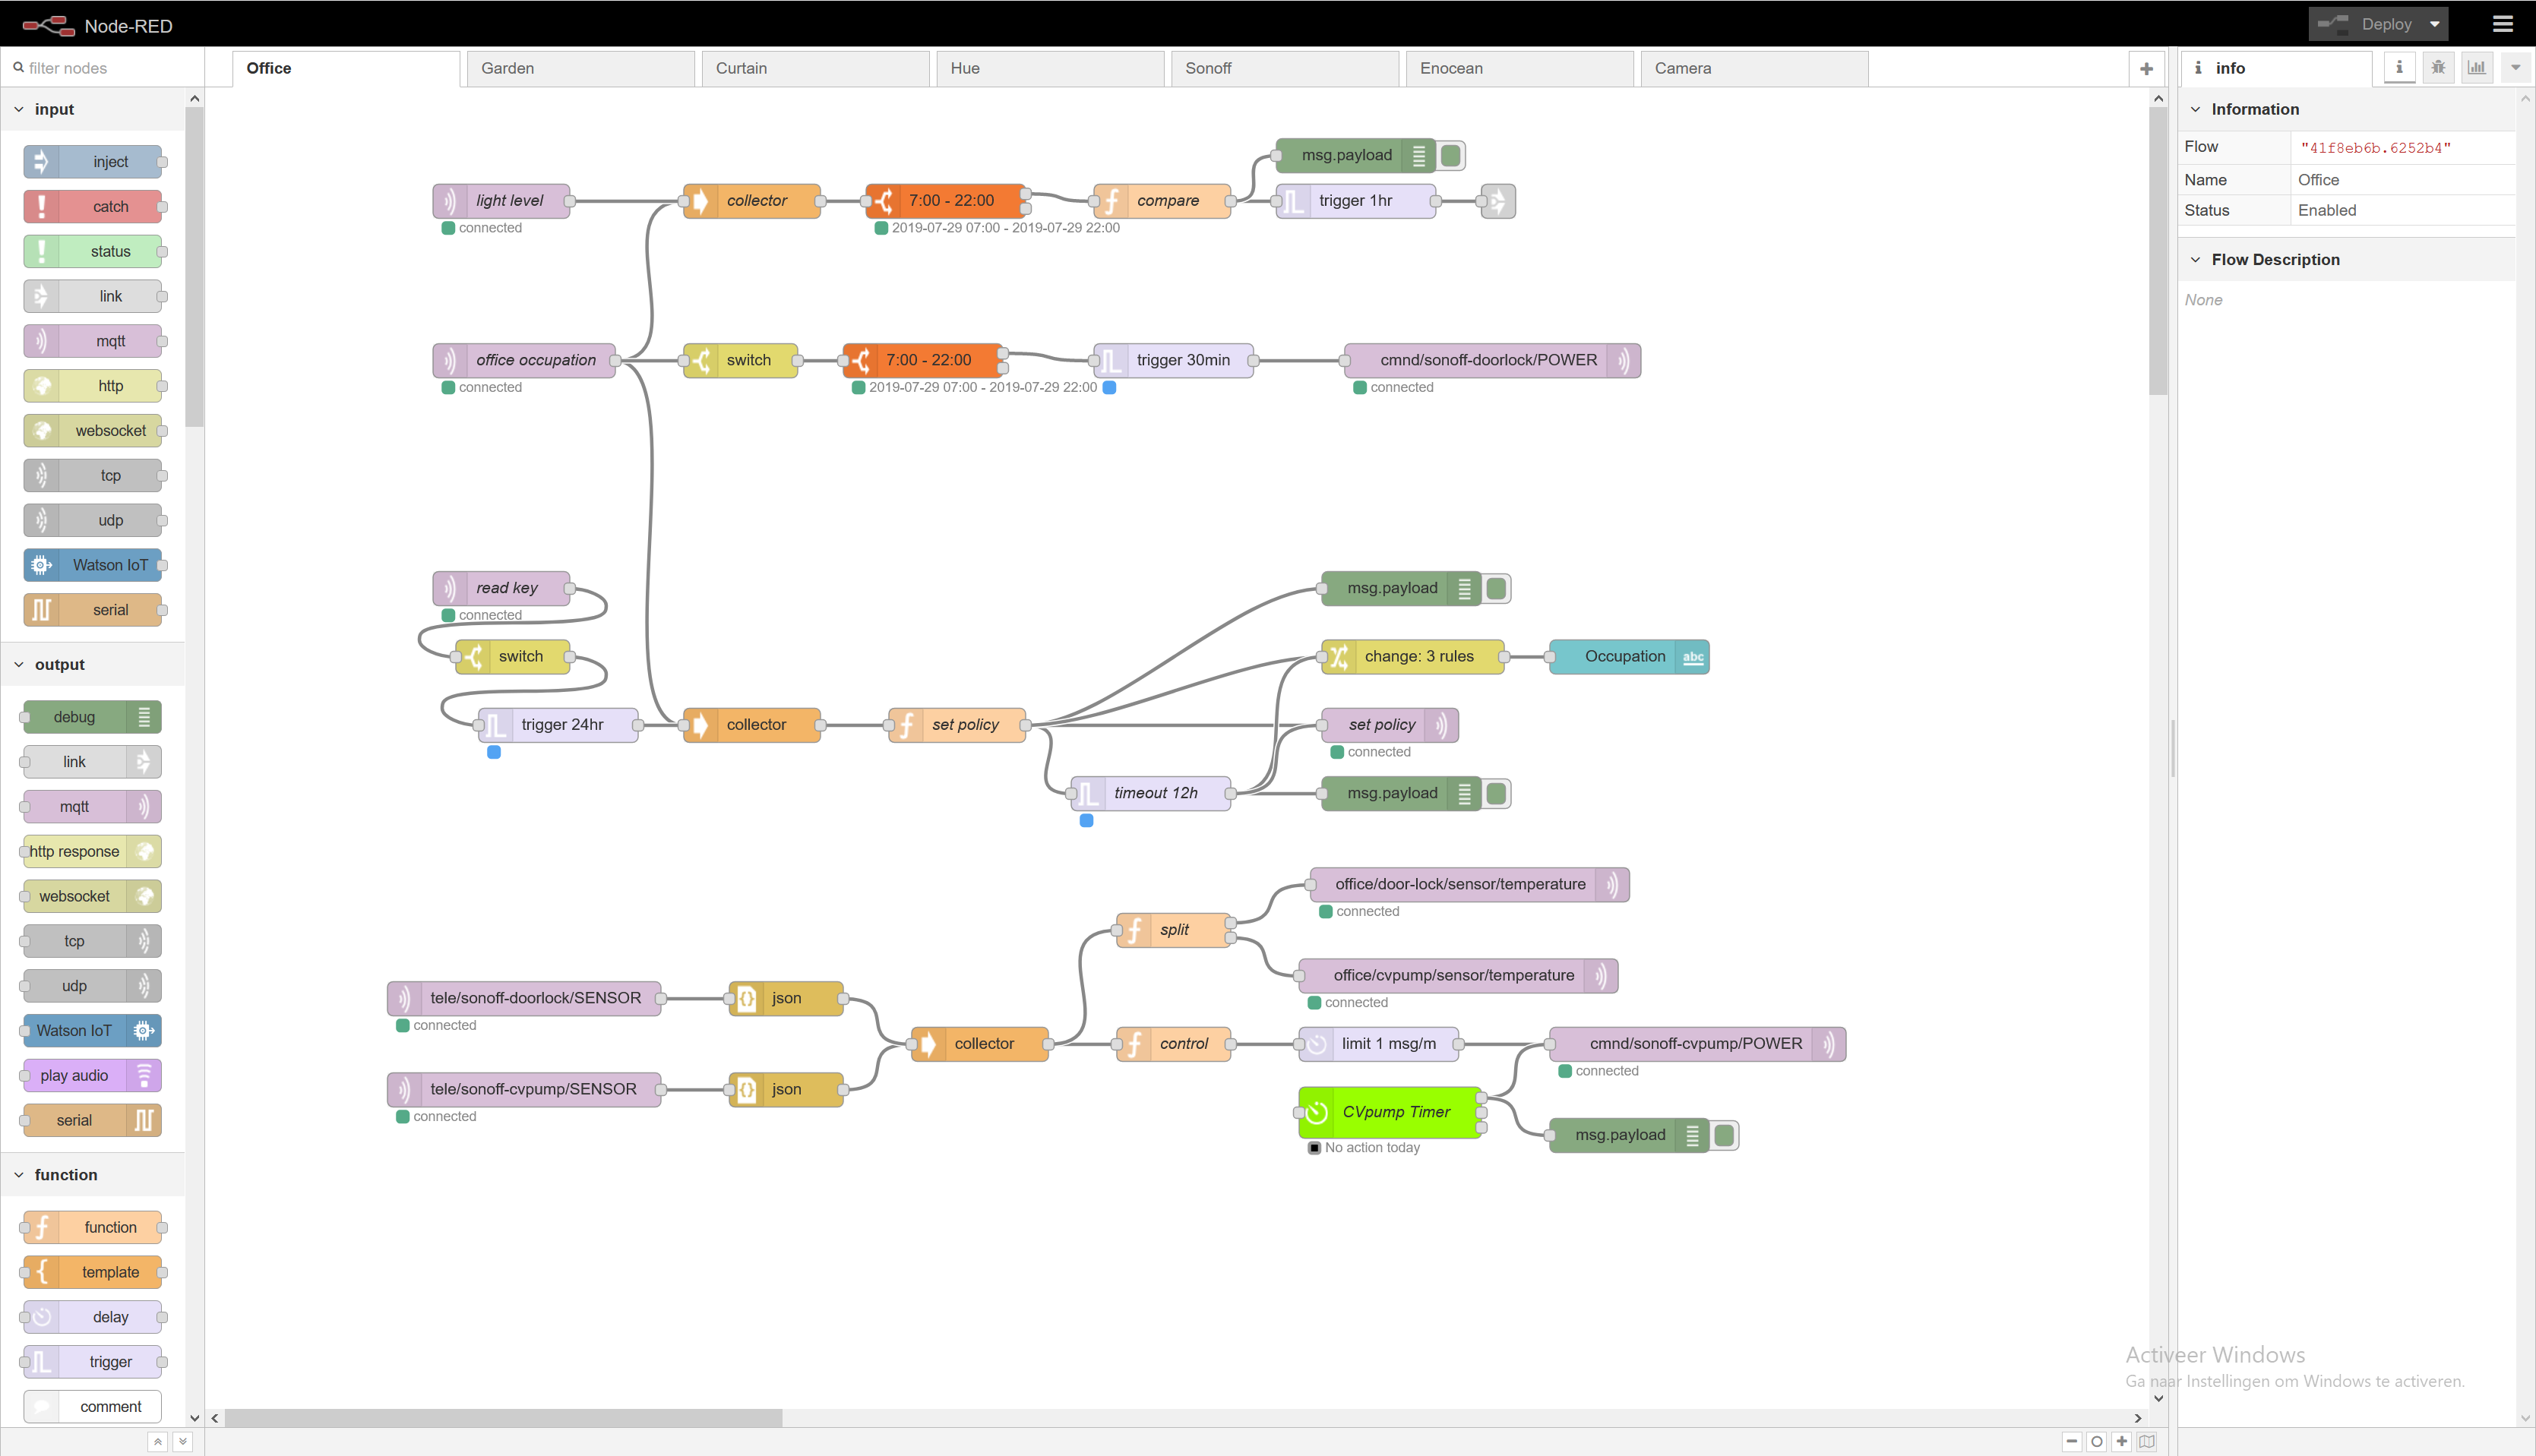
Task: Toggle debug node below set policy output
Action: click(x=1496, y=794)
